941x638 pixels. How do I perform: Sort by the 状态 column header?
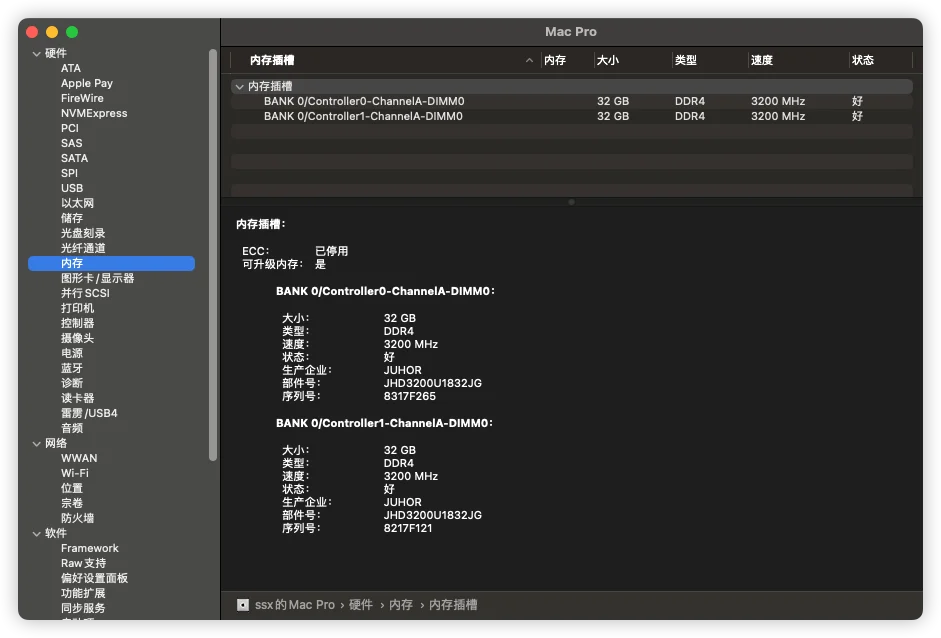tap(863, 60)
